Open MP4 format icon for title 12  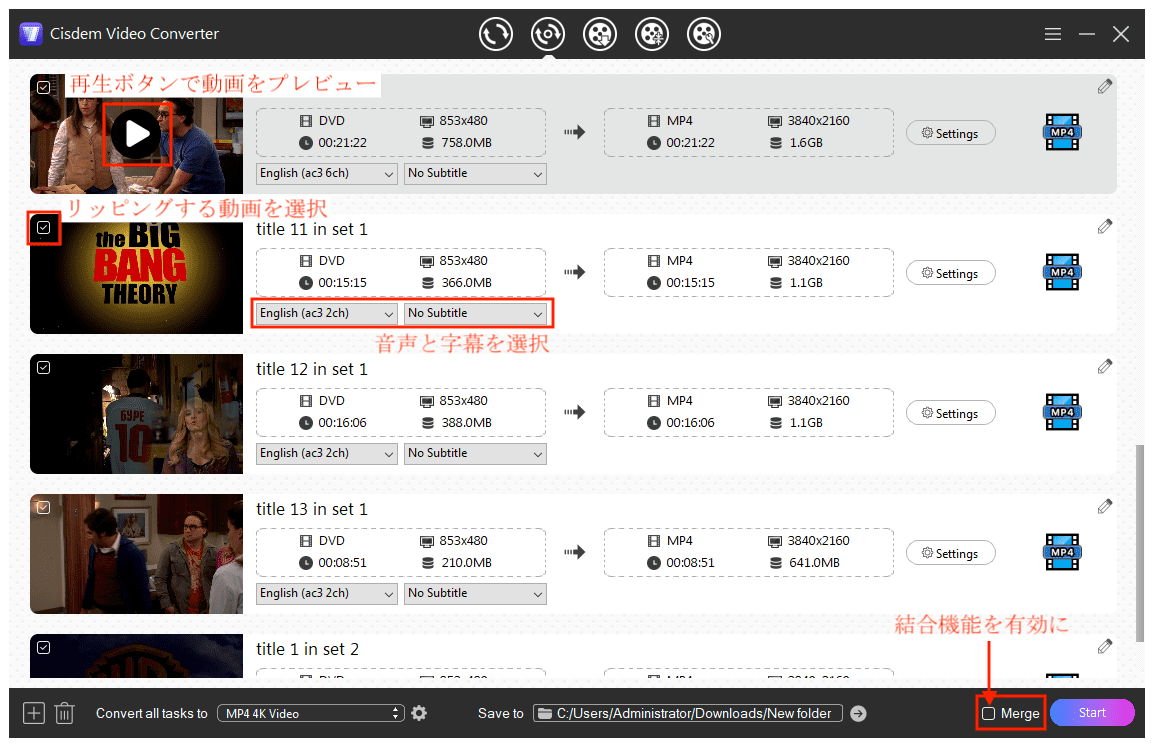[x=1062, y=412]
